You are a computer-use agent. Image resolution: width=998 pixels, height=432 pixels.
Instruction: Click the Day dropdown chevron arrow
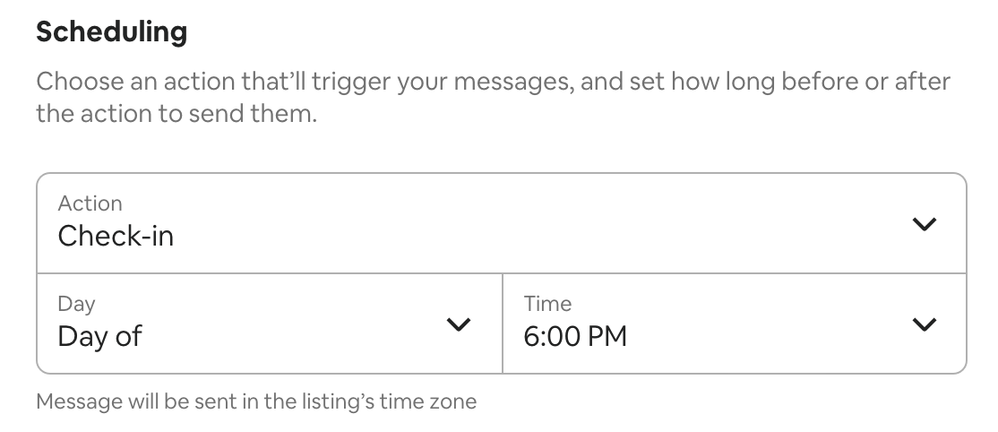pyautogui.click(x=458, y=324)
